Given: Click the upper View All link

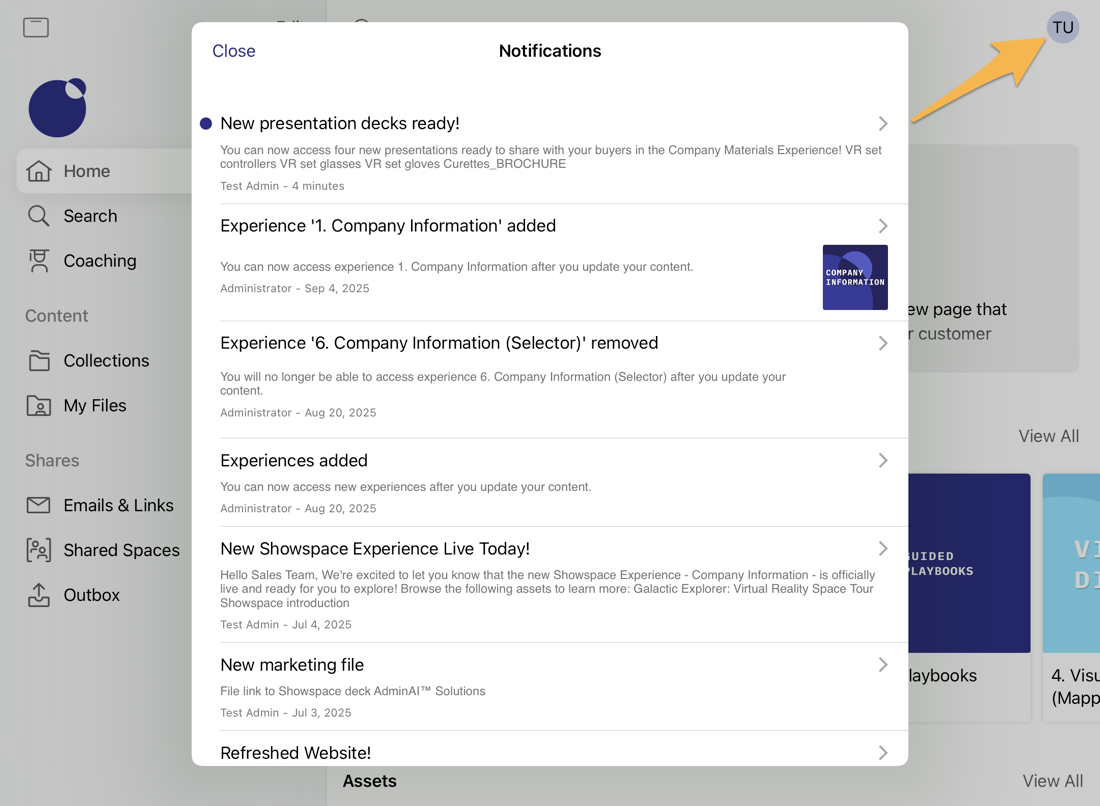Looking at the screenshot, I should coord(1048,436).
